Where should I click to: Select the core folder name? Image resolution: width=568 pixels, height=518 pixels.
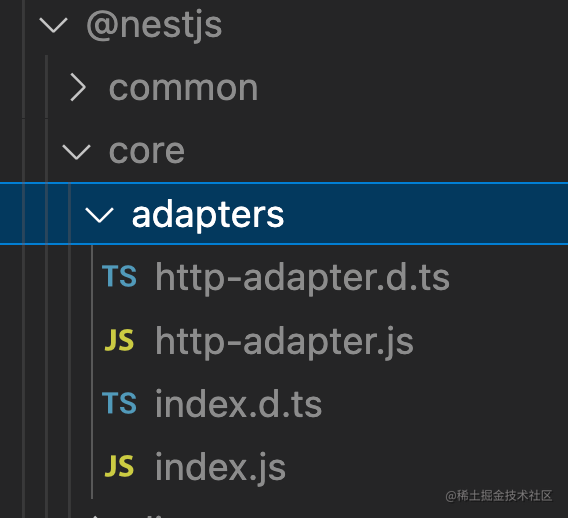[147, 151]
